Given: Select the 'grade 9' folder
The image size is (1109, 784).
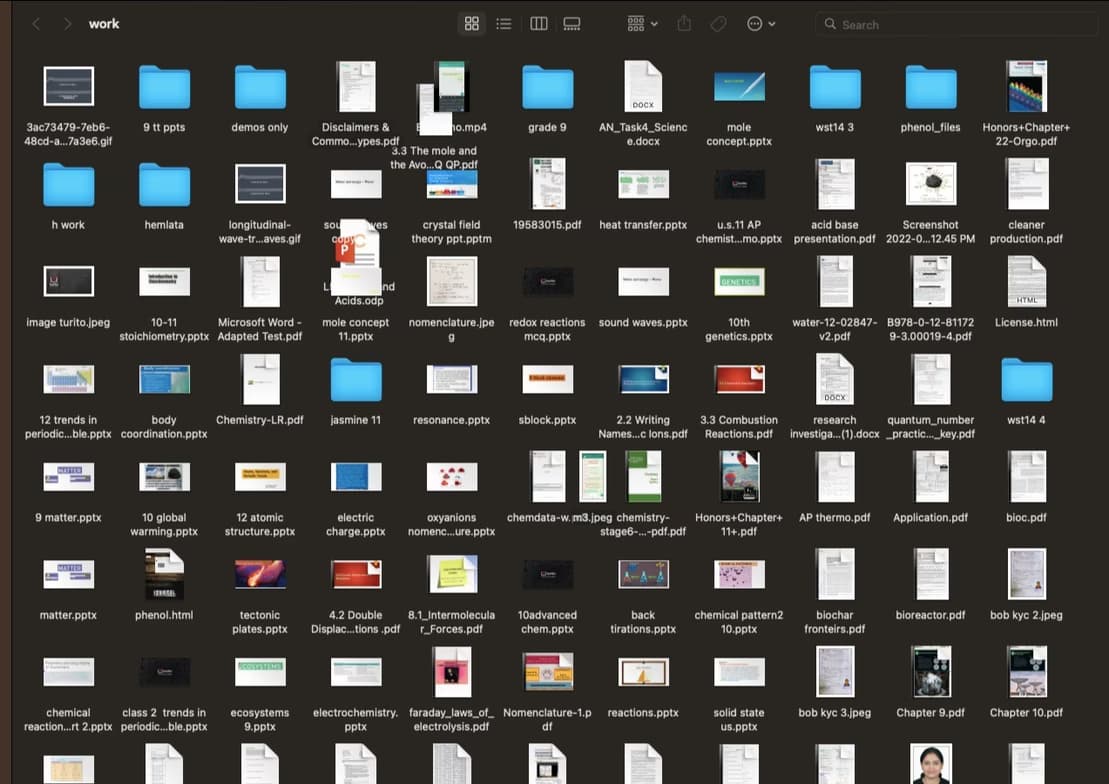Looking at the screenshot, I should pyautogui.click(x=547, y=88).
